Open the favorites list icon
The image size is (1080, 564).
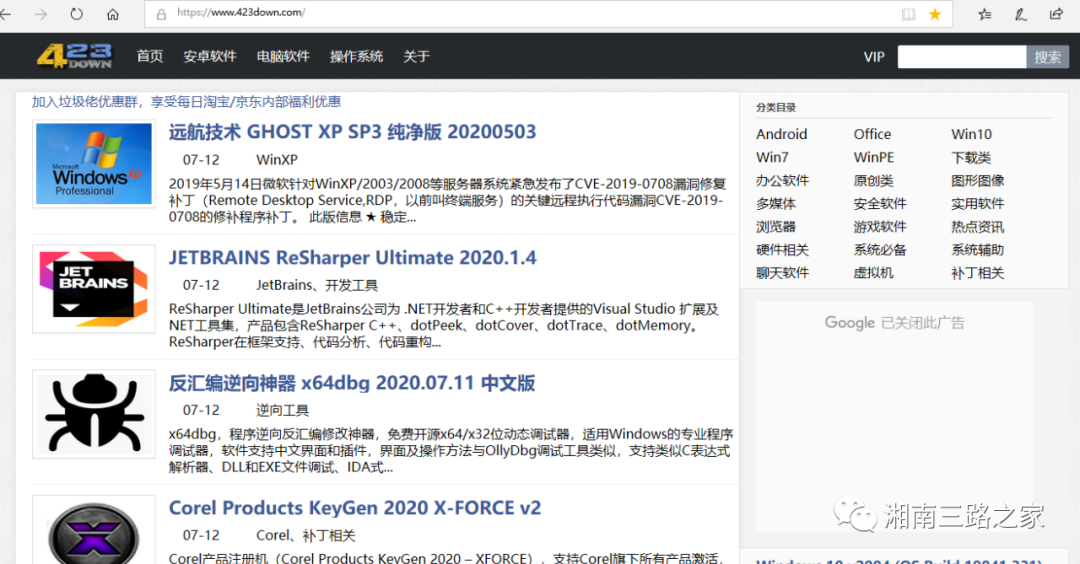click(x=985, y=14)
